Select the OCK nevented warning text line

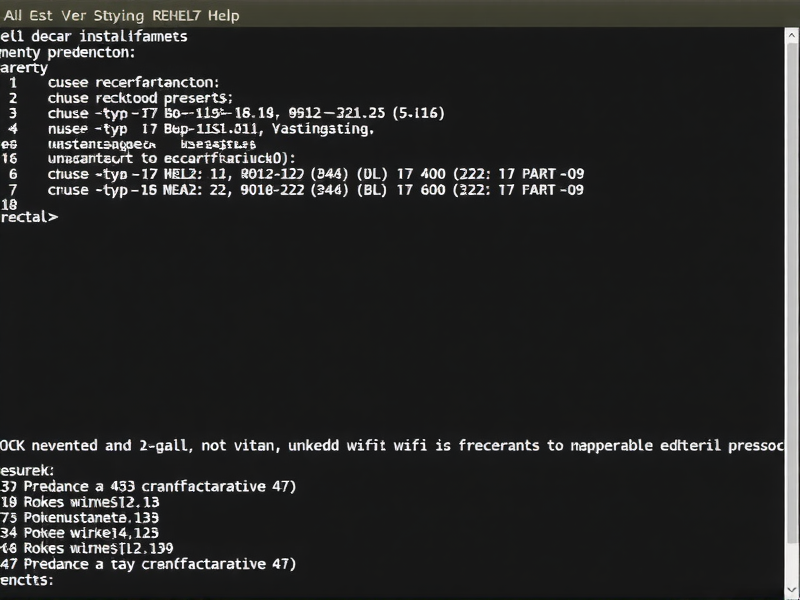point(300,445)
